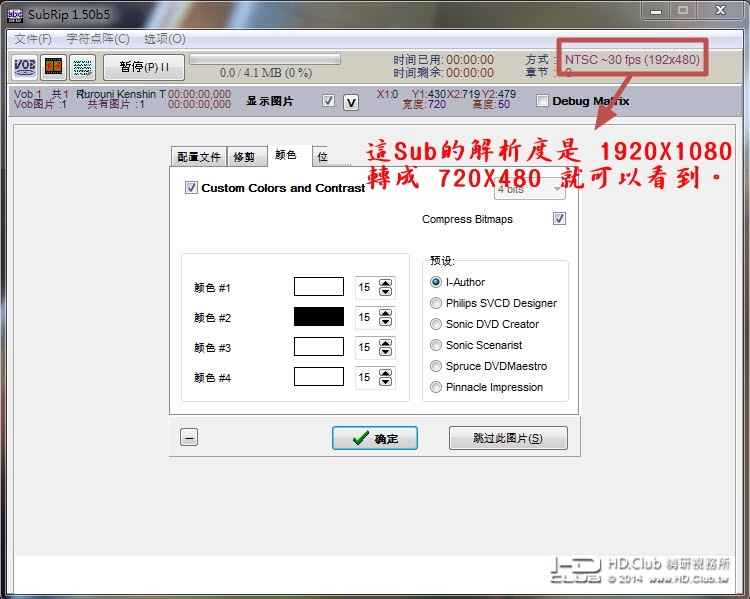Increase color #3 contrast value
Viewport: 750px width, 599px height.
click(386, 343)
